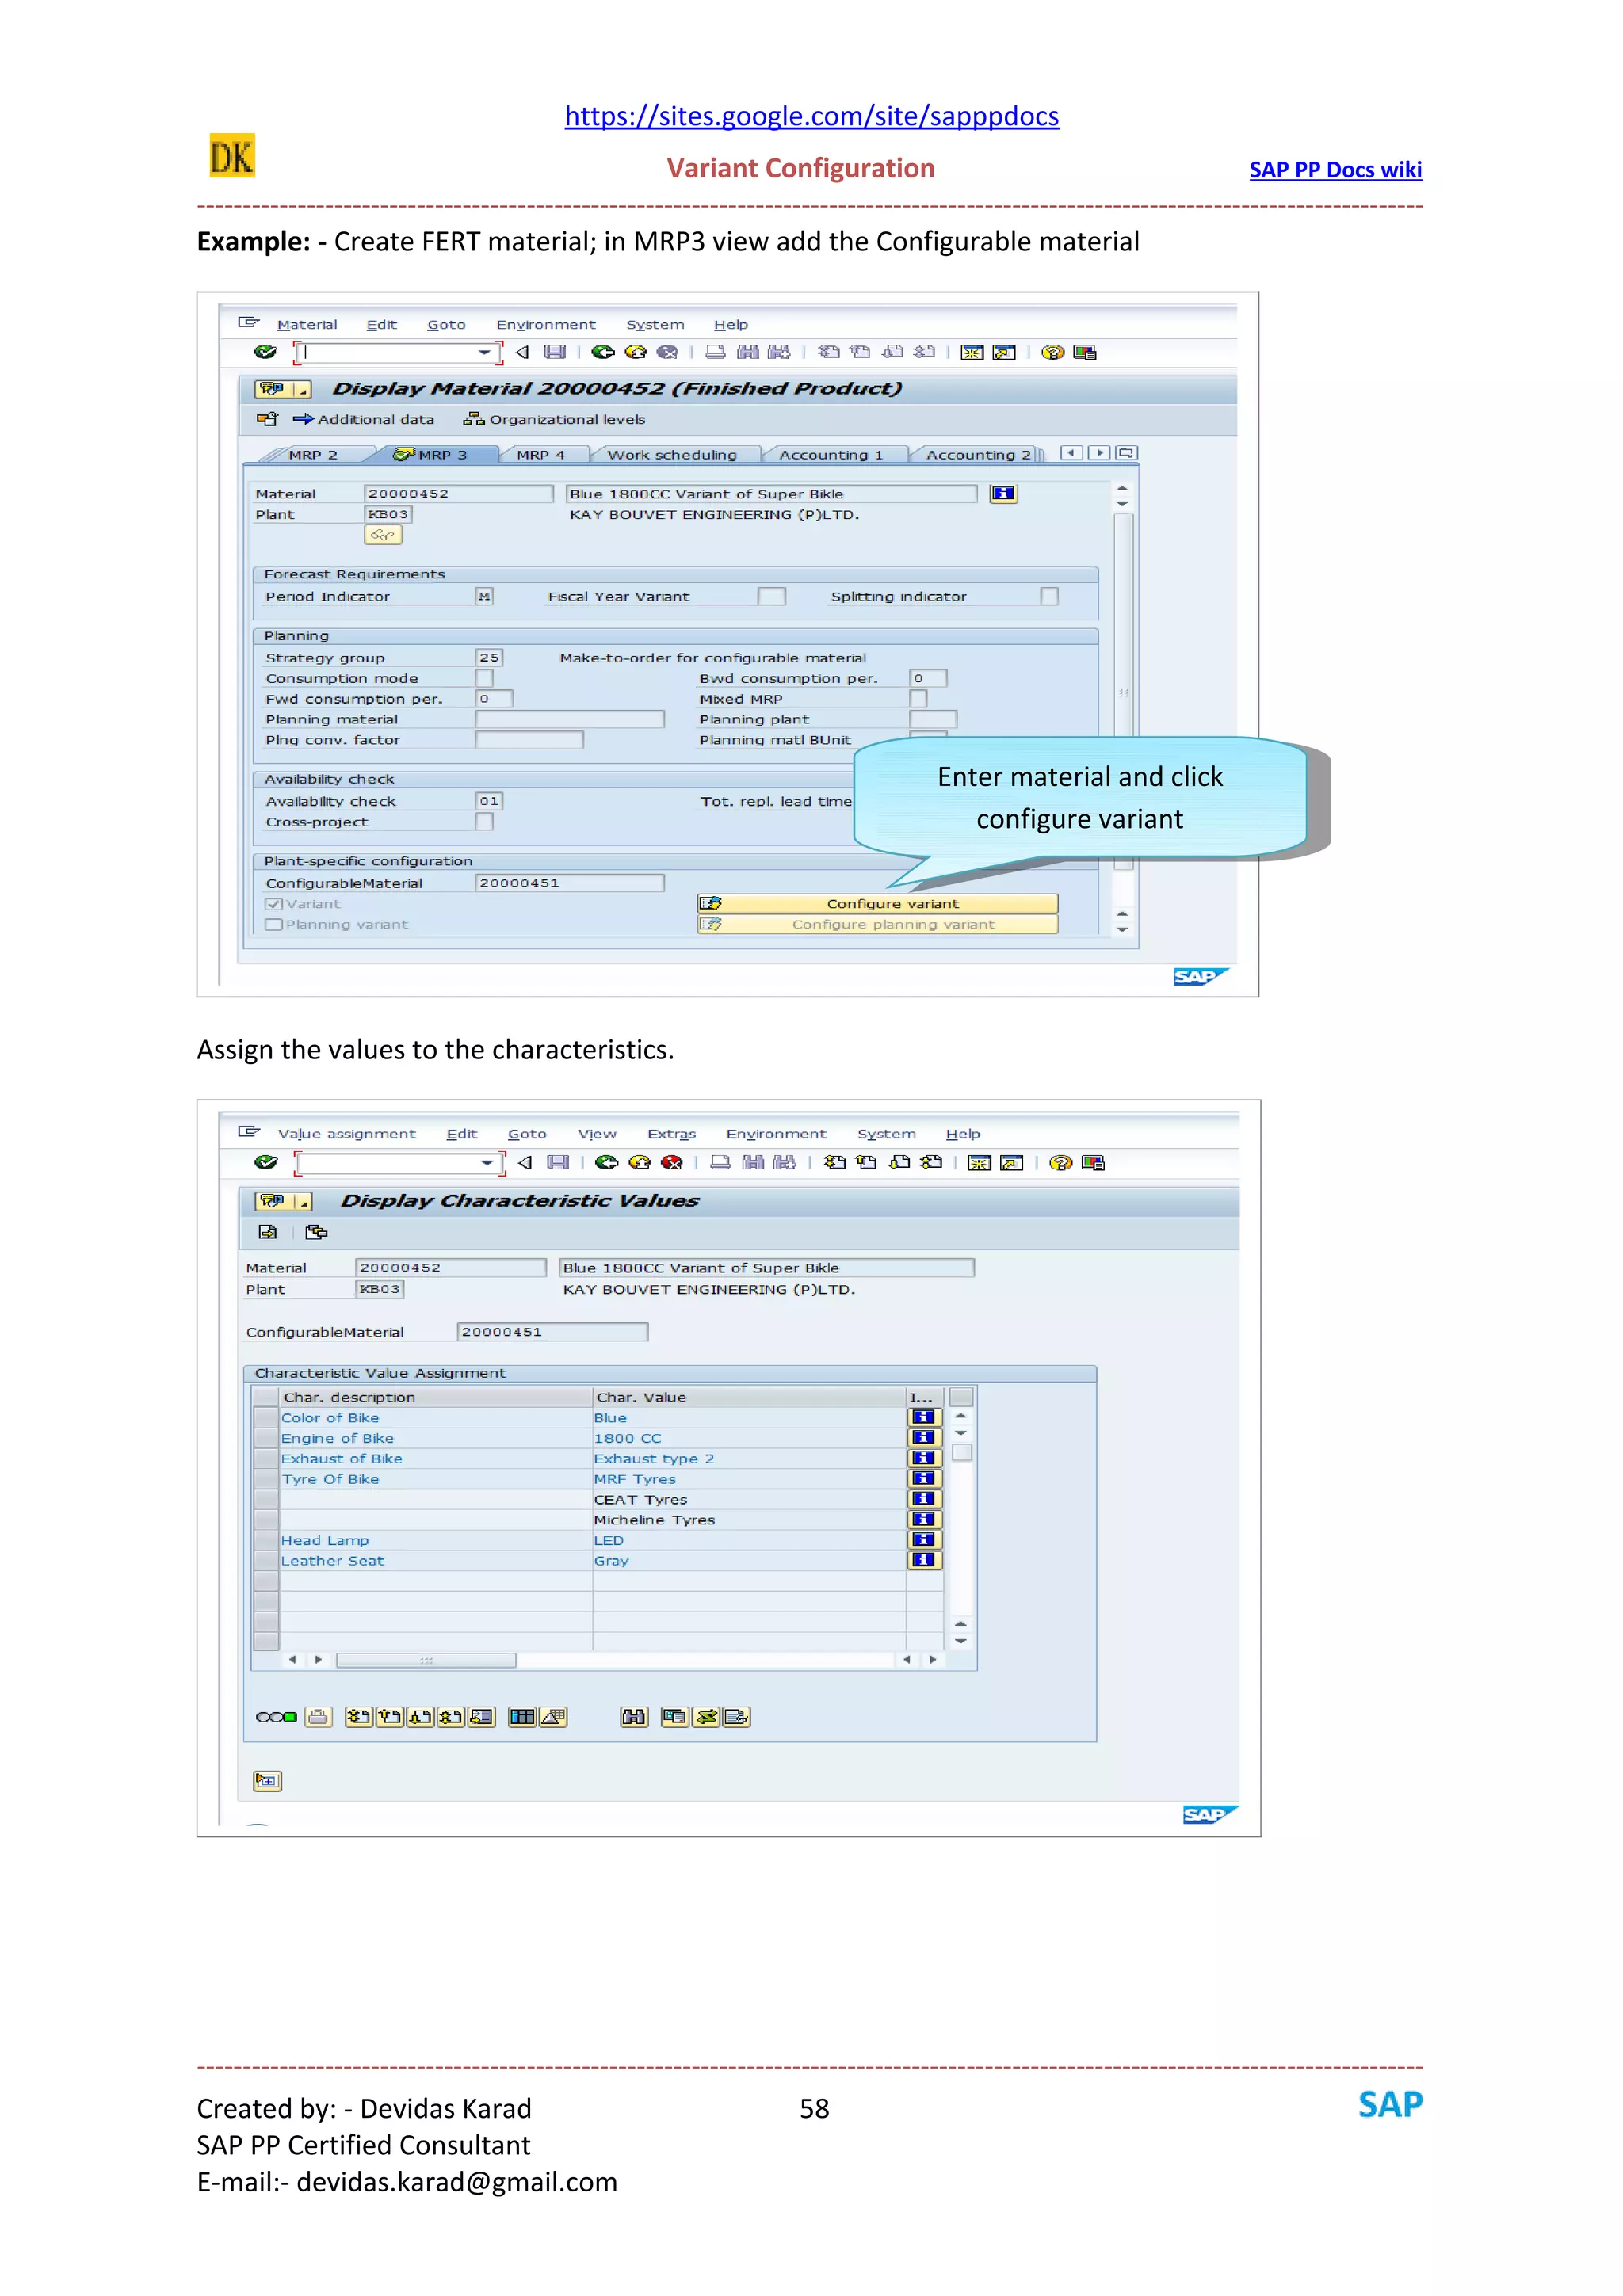Click yellow Exit icon in Display Material toolbar
This screenshot has width=1623, height=2296.
(x=635, y=352)
